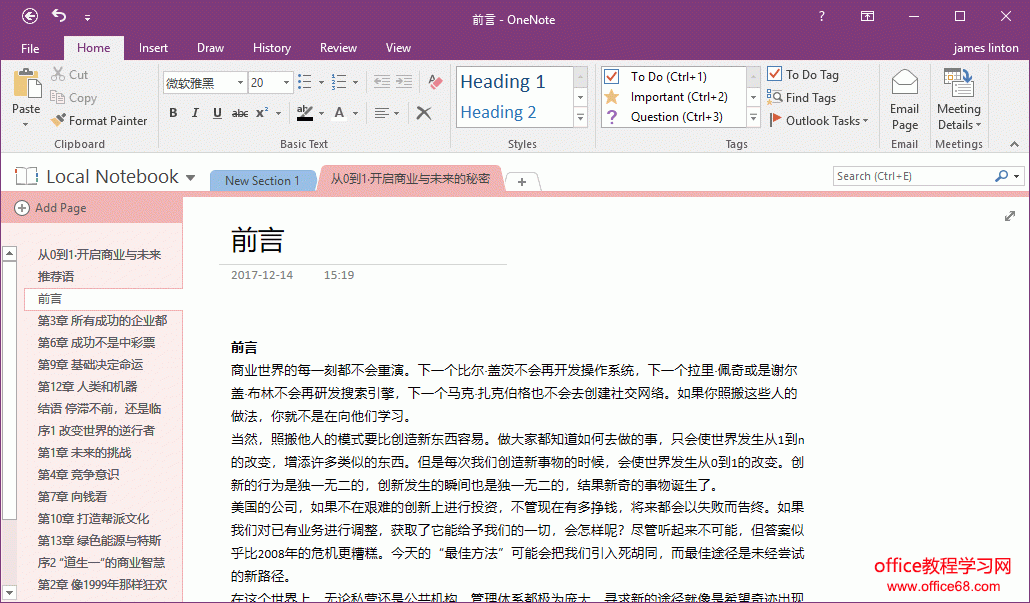Click the Format Painter brush icon

click(x=59, y=121)
